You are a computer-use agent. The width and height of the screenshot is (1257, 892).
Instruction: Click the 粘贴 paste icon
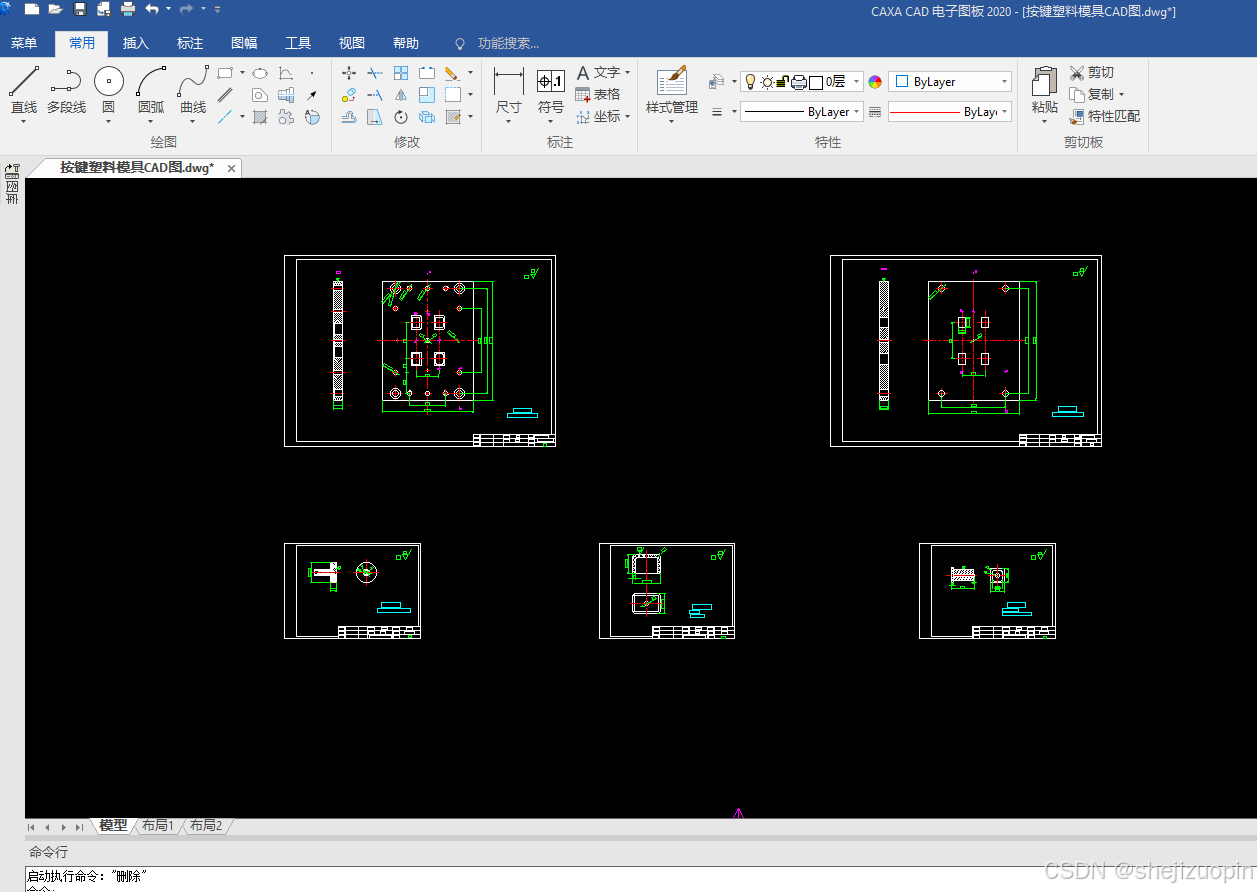tap(1044, 88)
